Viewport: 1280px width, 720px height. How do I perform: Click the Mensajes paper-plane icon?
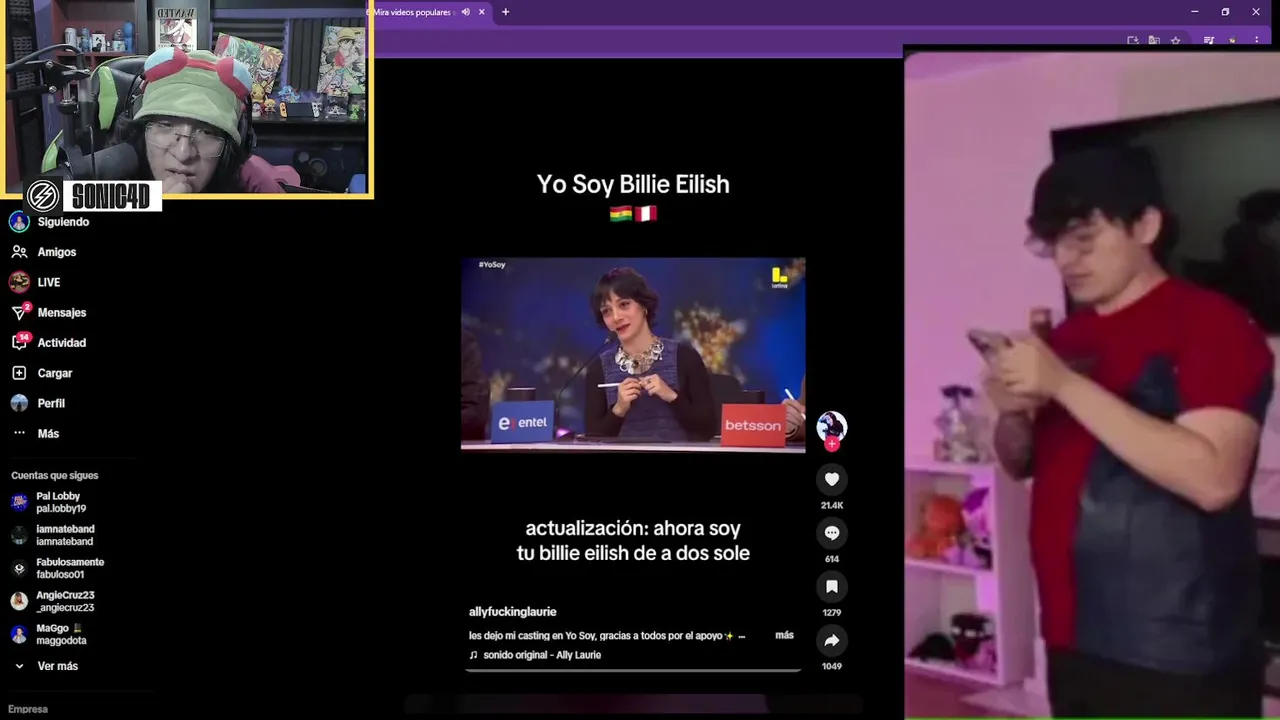tap(19, 312)
